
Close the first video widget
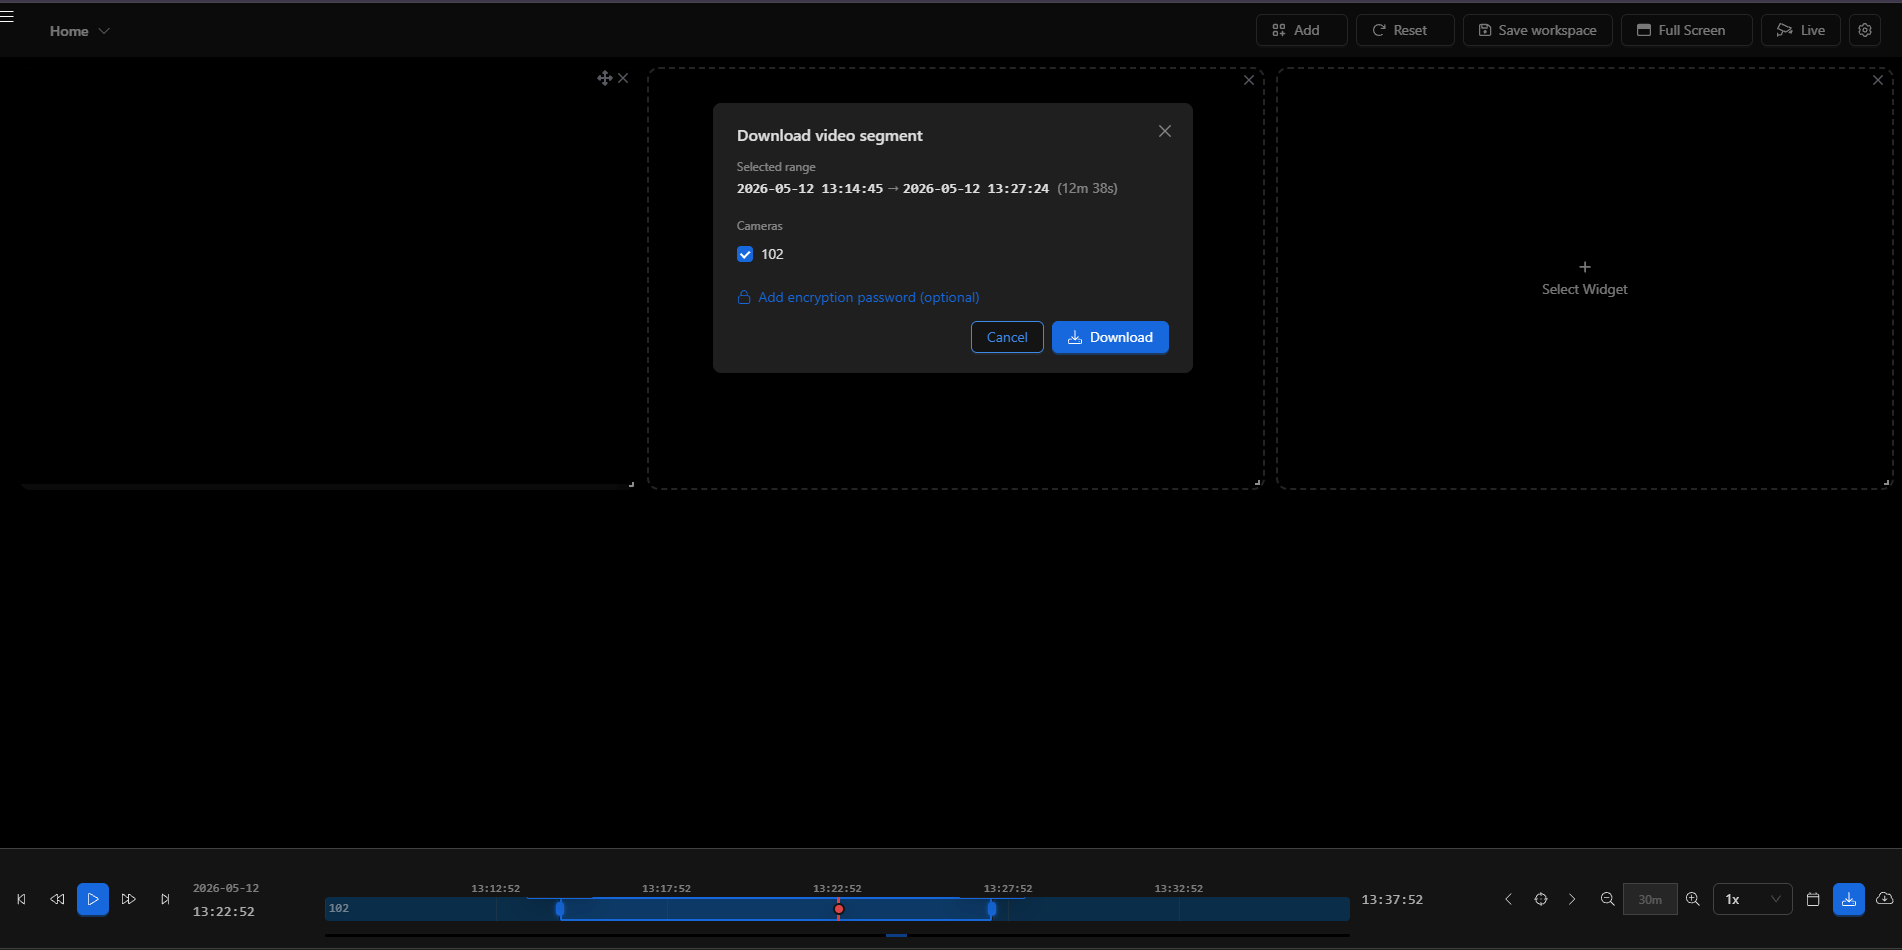[x=623, y=78]
